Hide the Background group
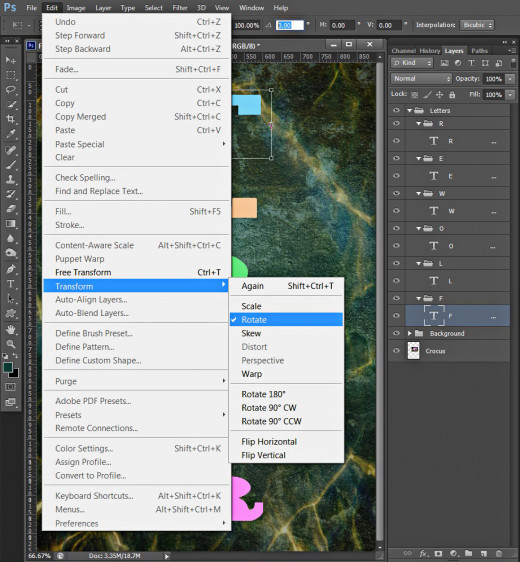 [396, 333]
